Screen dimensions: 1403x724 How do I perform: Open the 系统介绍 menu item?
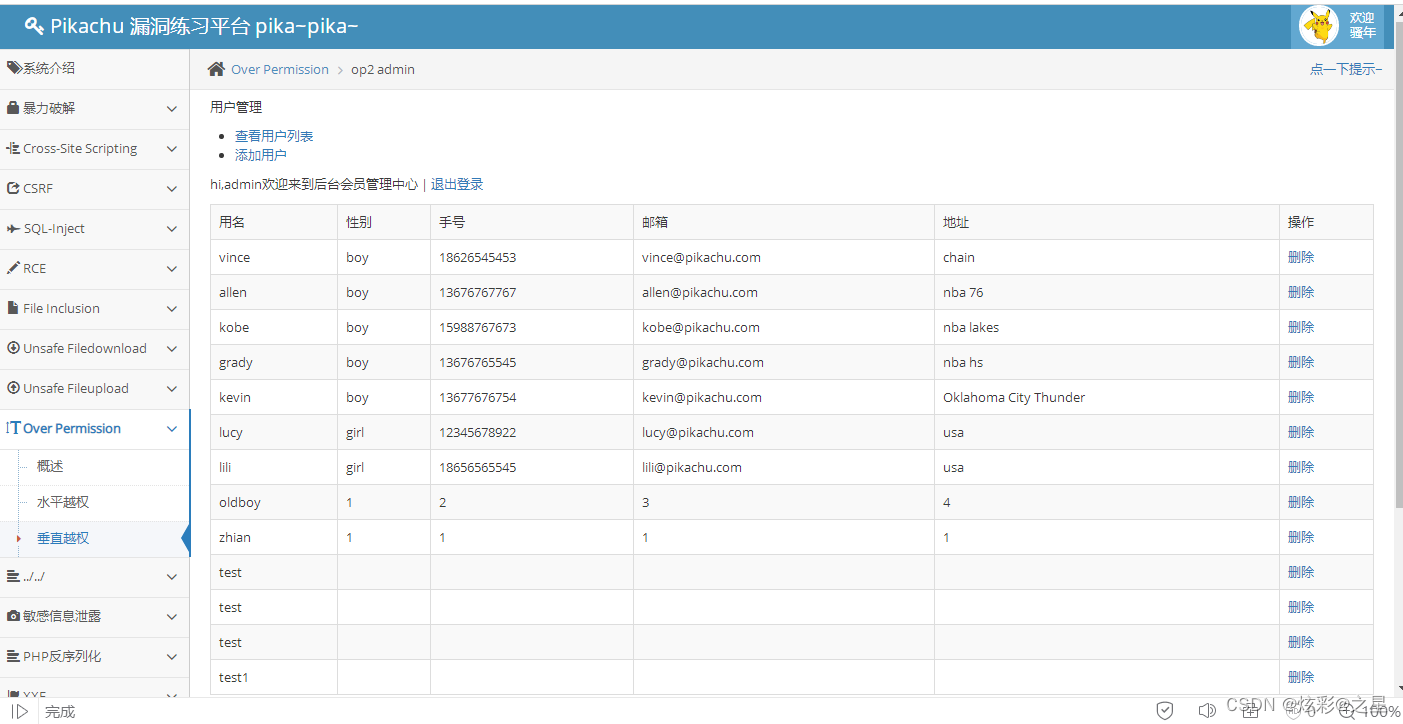pyautogui.click(x=94, y=68)
